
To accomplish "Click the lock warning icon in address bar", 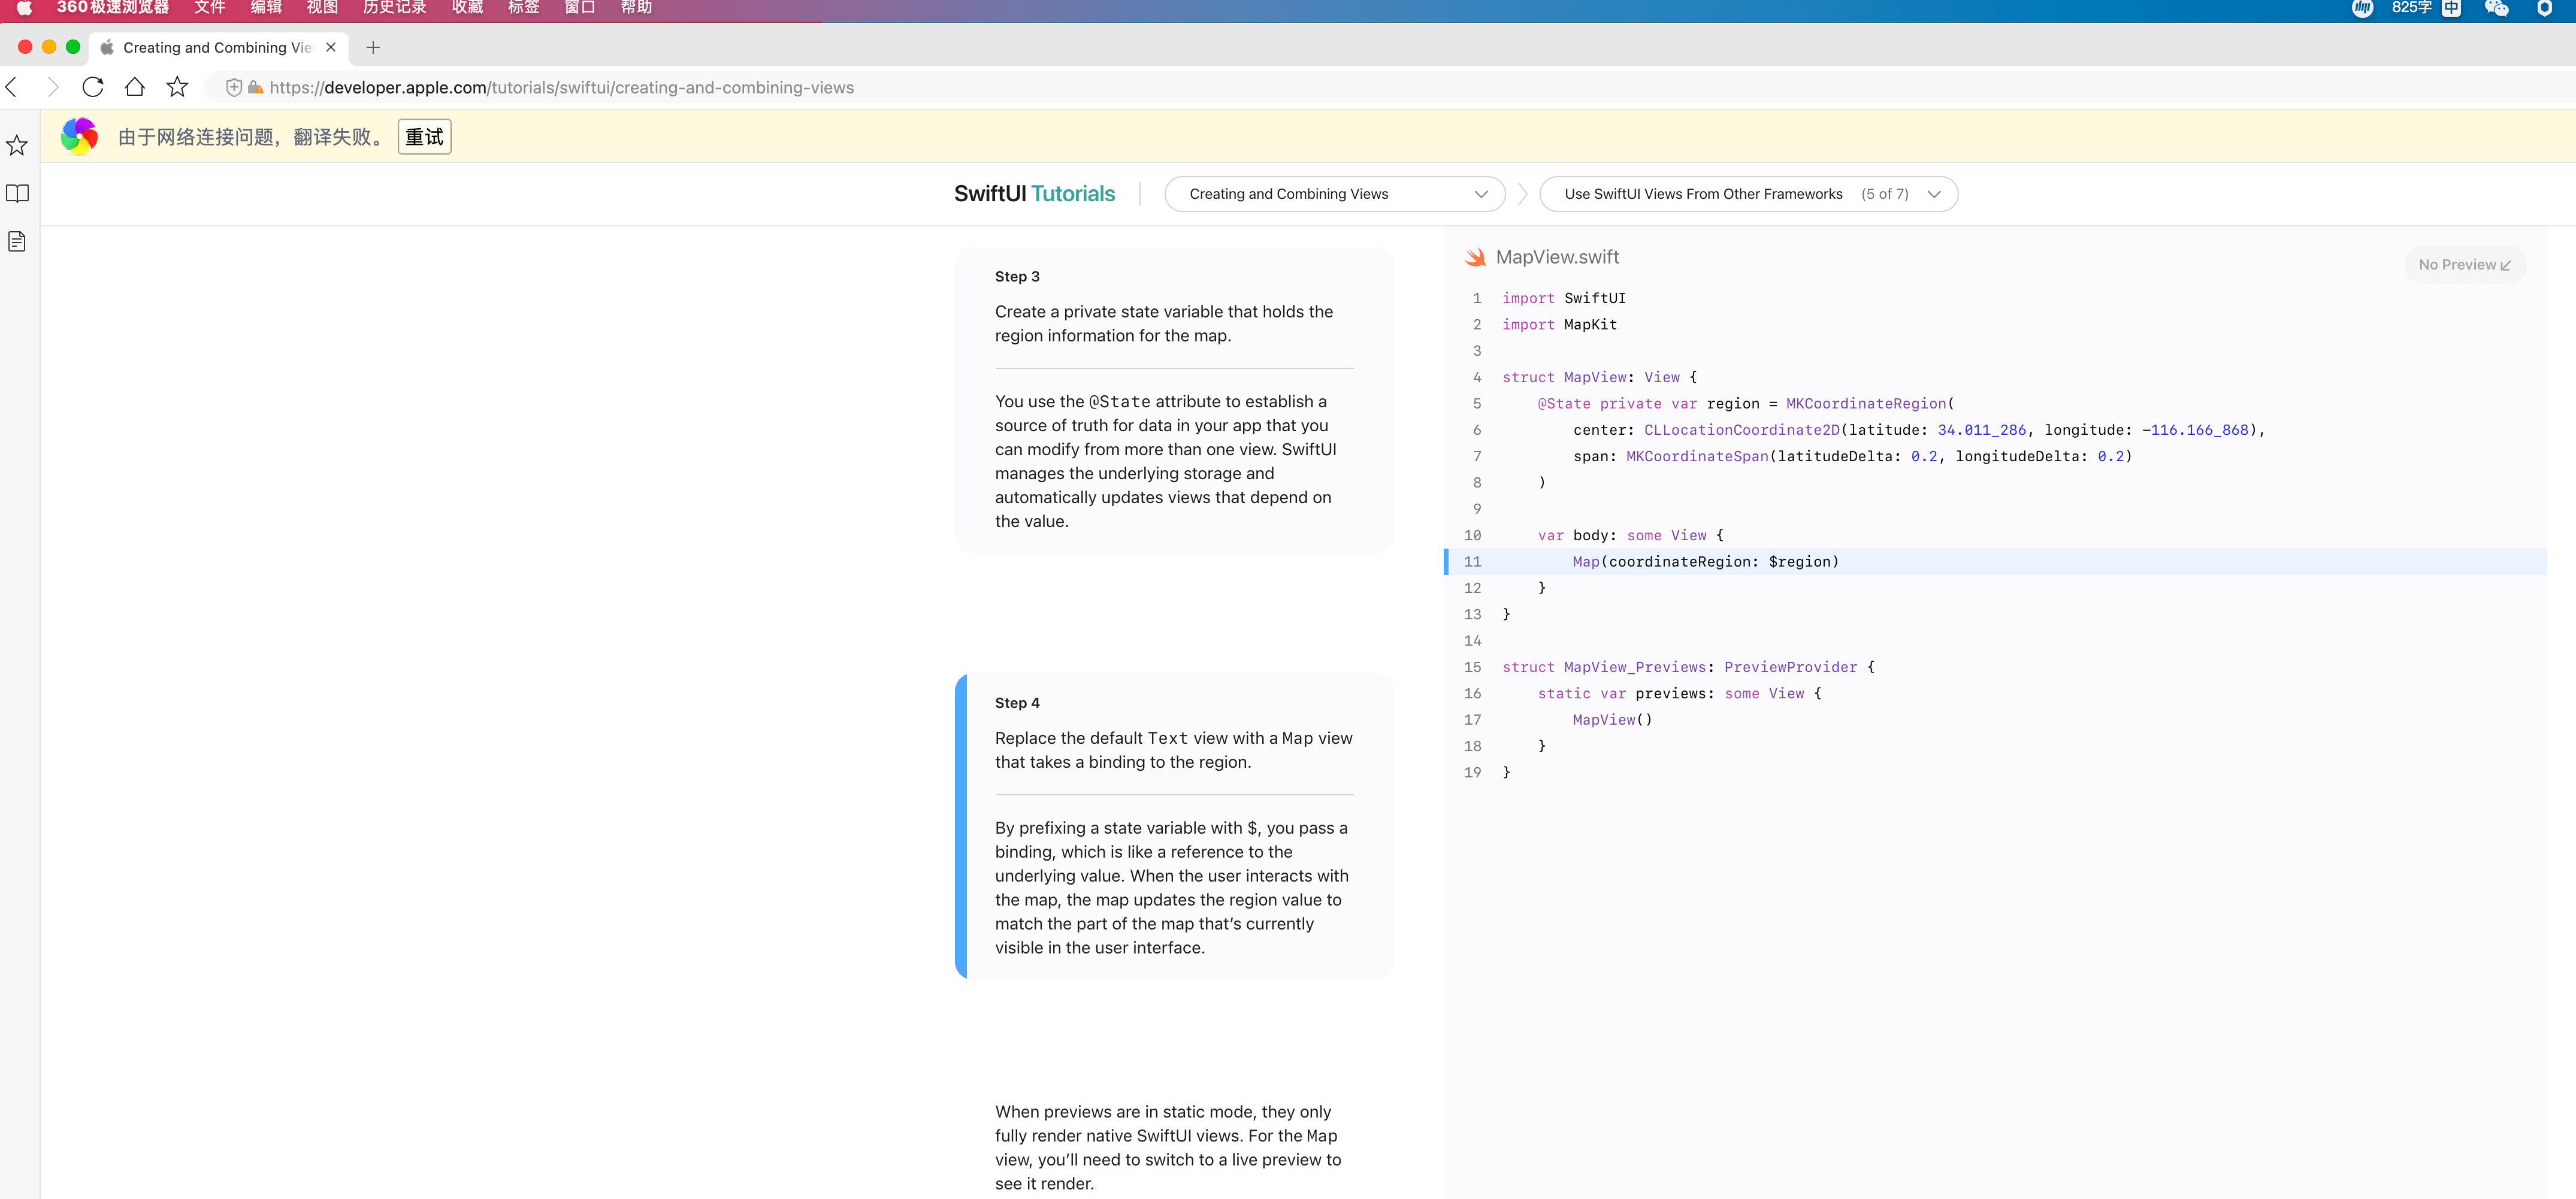I will click(x=255, y=87).
